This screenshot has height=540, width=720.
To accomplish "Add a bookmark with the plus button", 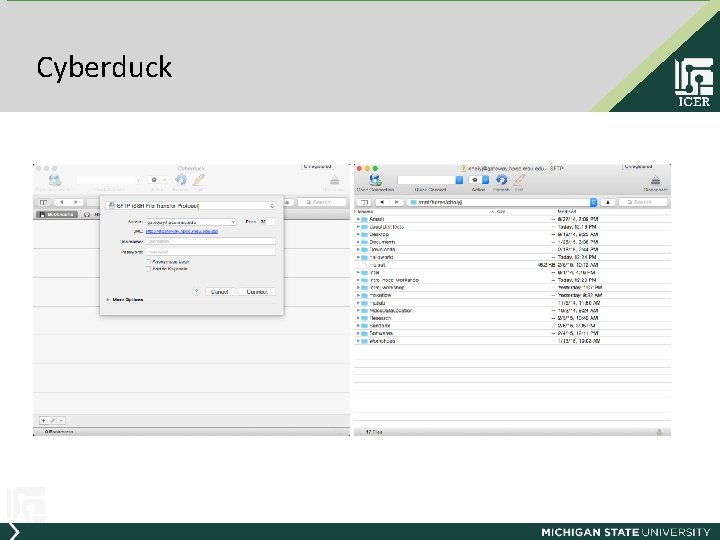I will [x=44, y=421].
